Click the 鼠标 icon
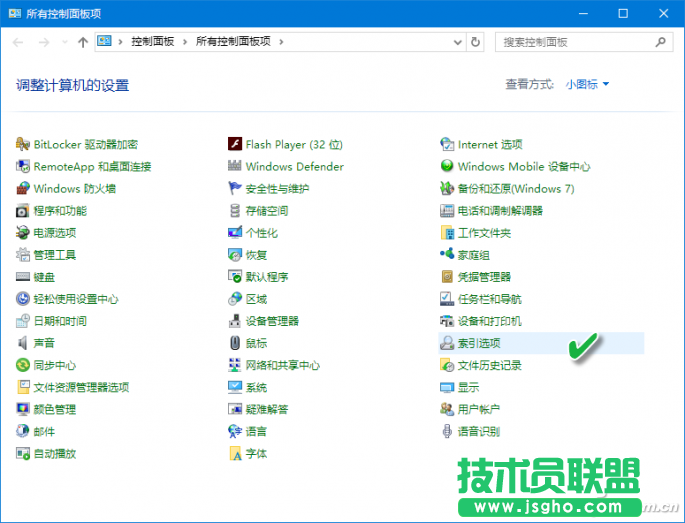The width and height of the screenshot is (685, 523). [235, 343]
